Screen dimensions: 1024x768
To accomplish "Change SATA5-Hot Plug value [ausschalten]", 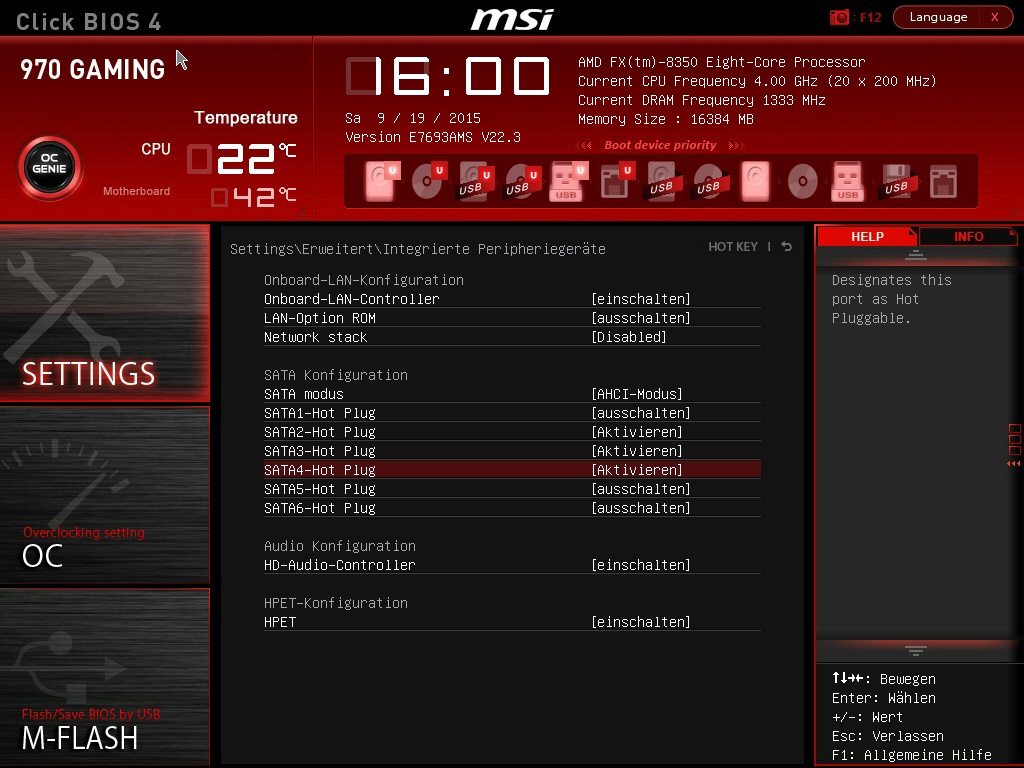I will (x=641, y=488).
